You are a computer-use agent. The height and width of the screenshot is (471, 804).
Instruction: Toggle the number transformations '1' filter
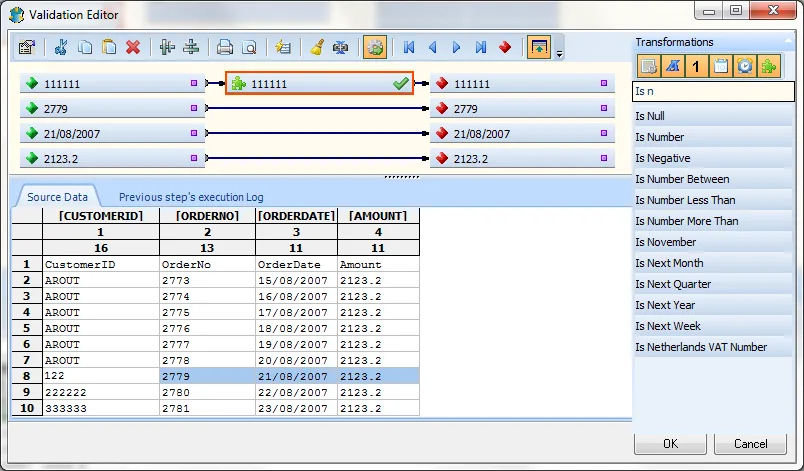pos(696,66)
